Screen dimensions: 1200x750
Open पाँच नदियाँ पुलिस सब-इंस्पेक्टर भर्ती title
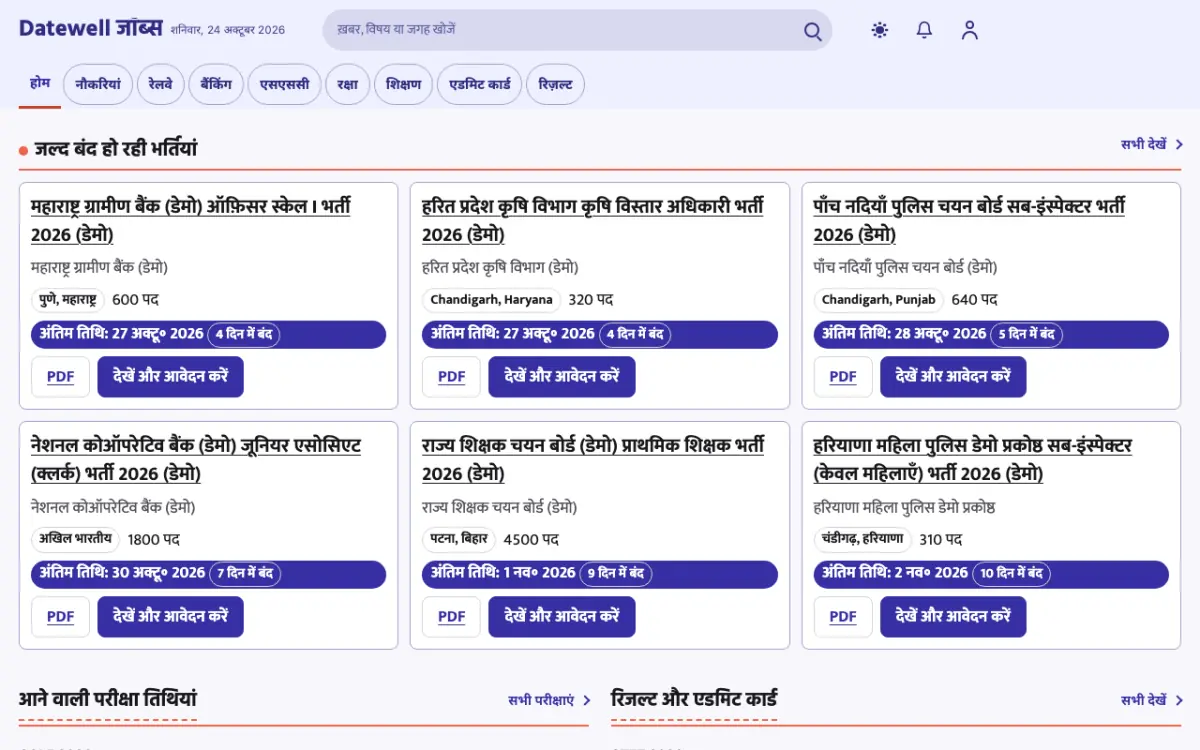[x=969, y=220]
